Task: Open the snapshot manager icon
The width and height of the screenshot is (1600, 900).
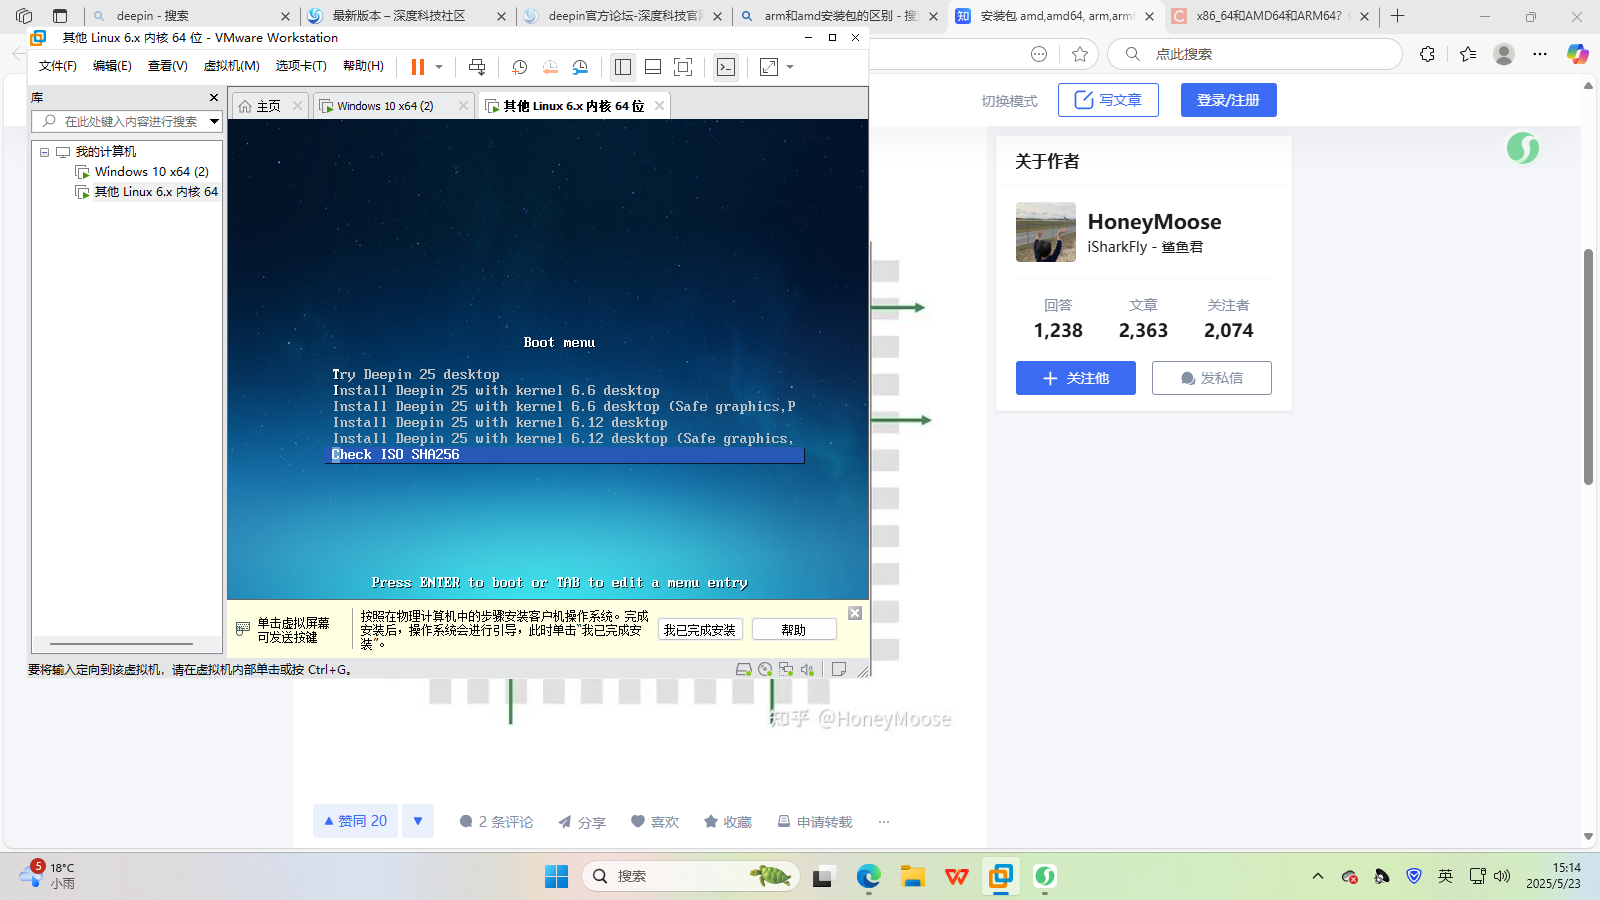Action: pyautogui.click(x=580, y=67)
